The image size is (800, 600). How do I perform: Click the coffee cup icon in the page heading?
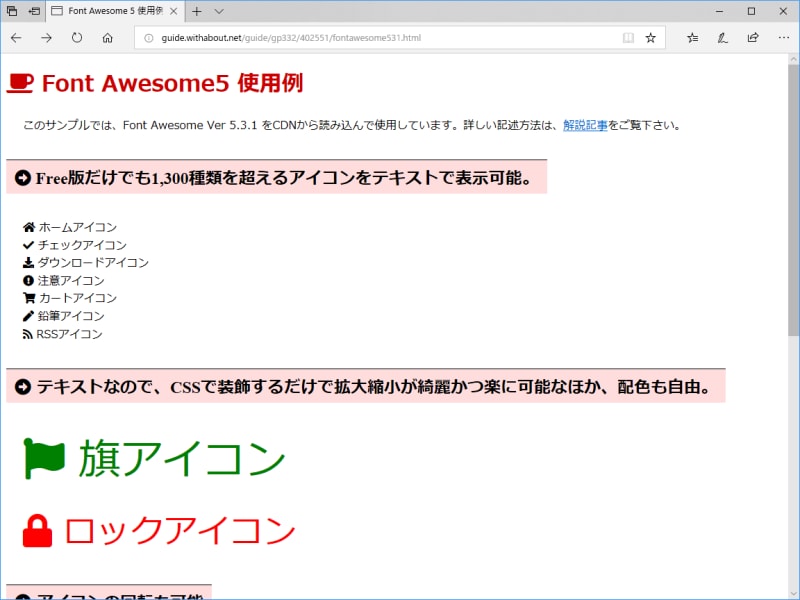pyautogui.click(x=20, y=84)
